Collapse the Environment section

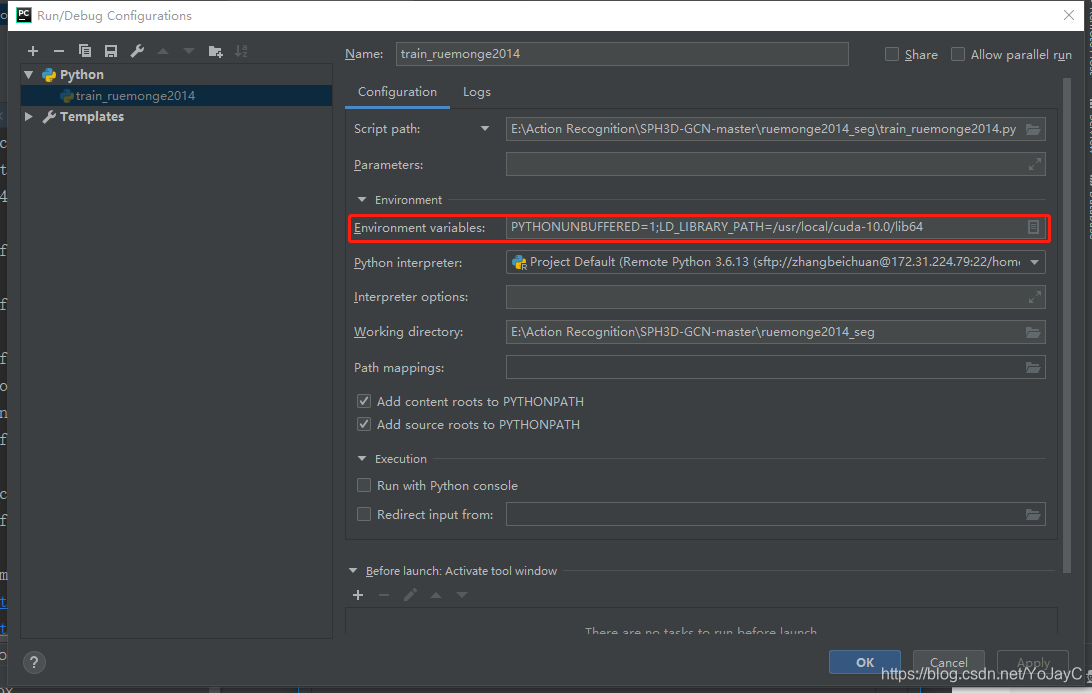[362, 199]
